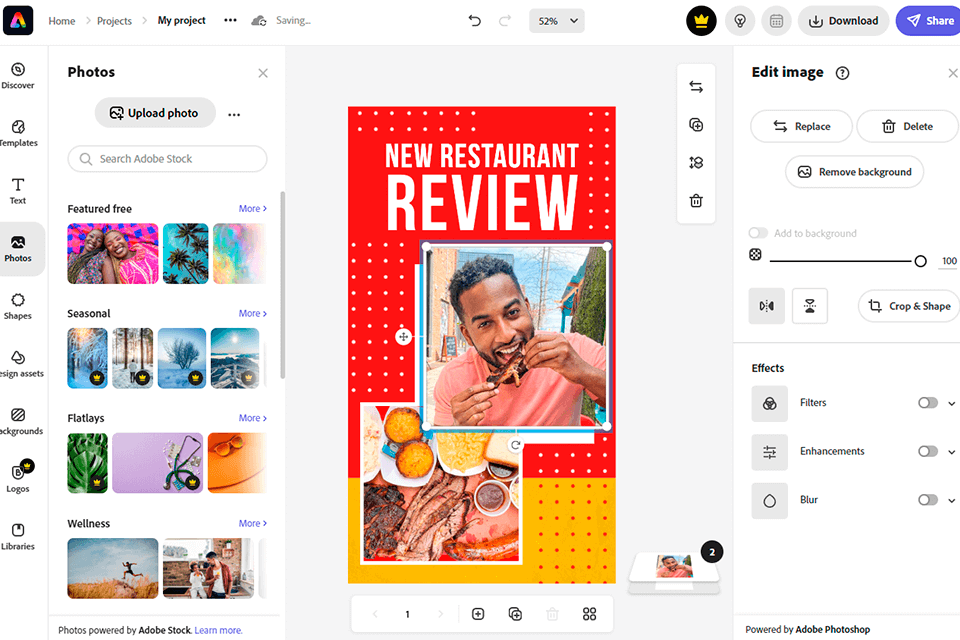
Task: Open the Edit image help icon
Action: (x=842, y=73)
